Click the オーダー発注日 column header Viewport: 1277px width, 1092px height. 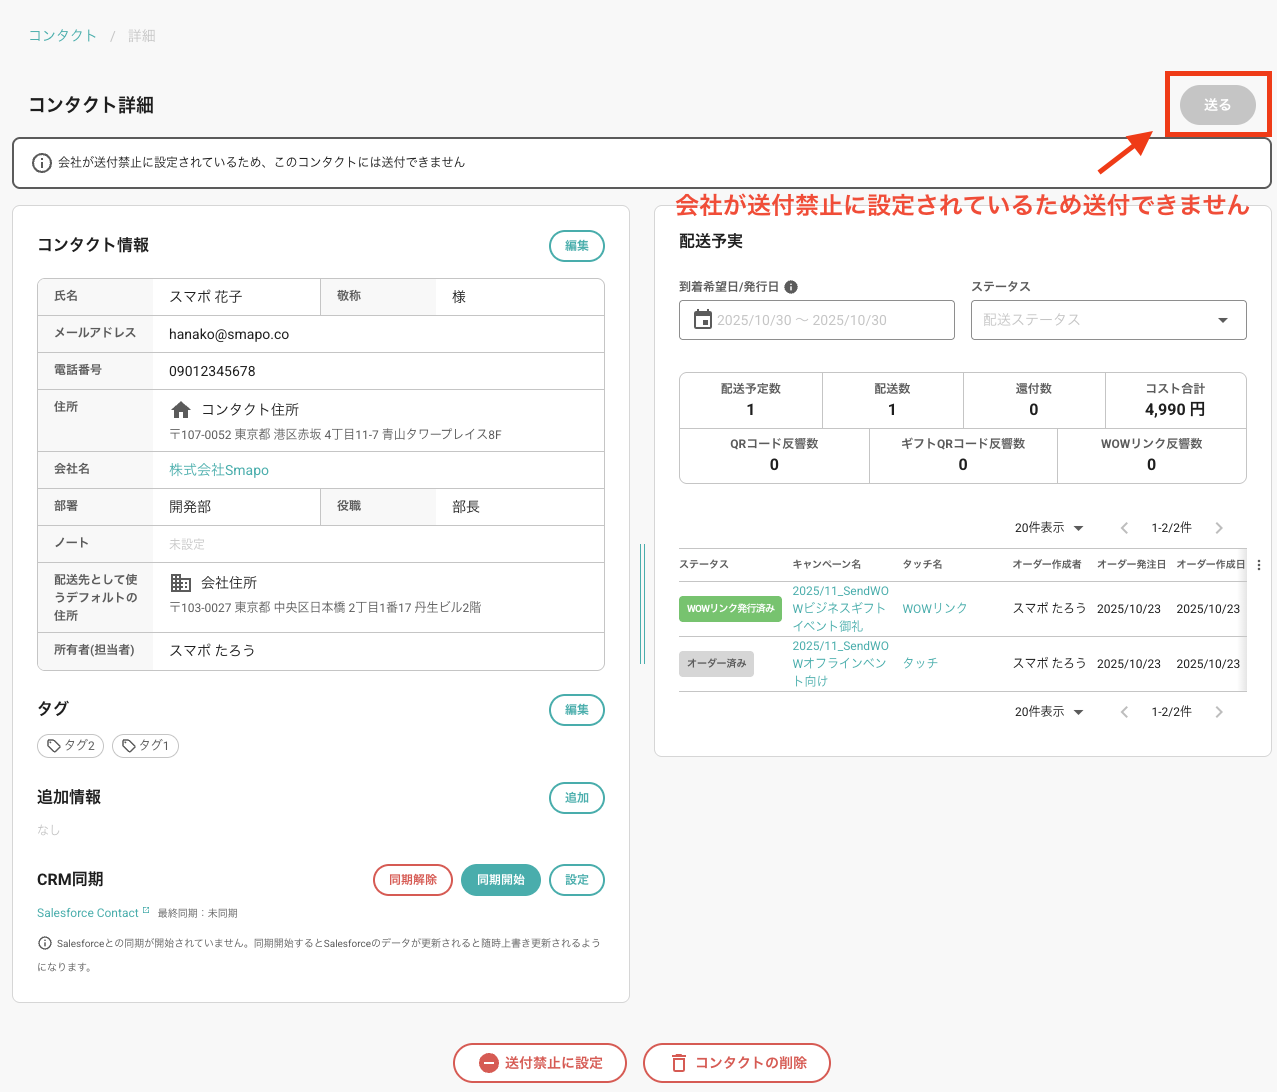1131,565
